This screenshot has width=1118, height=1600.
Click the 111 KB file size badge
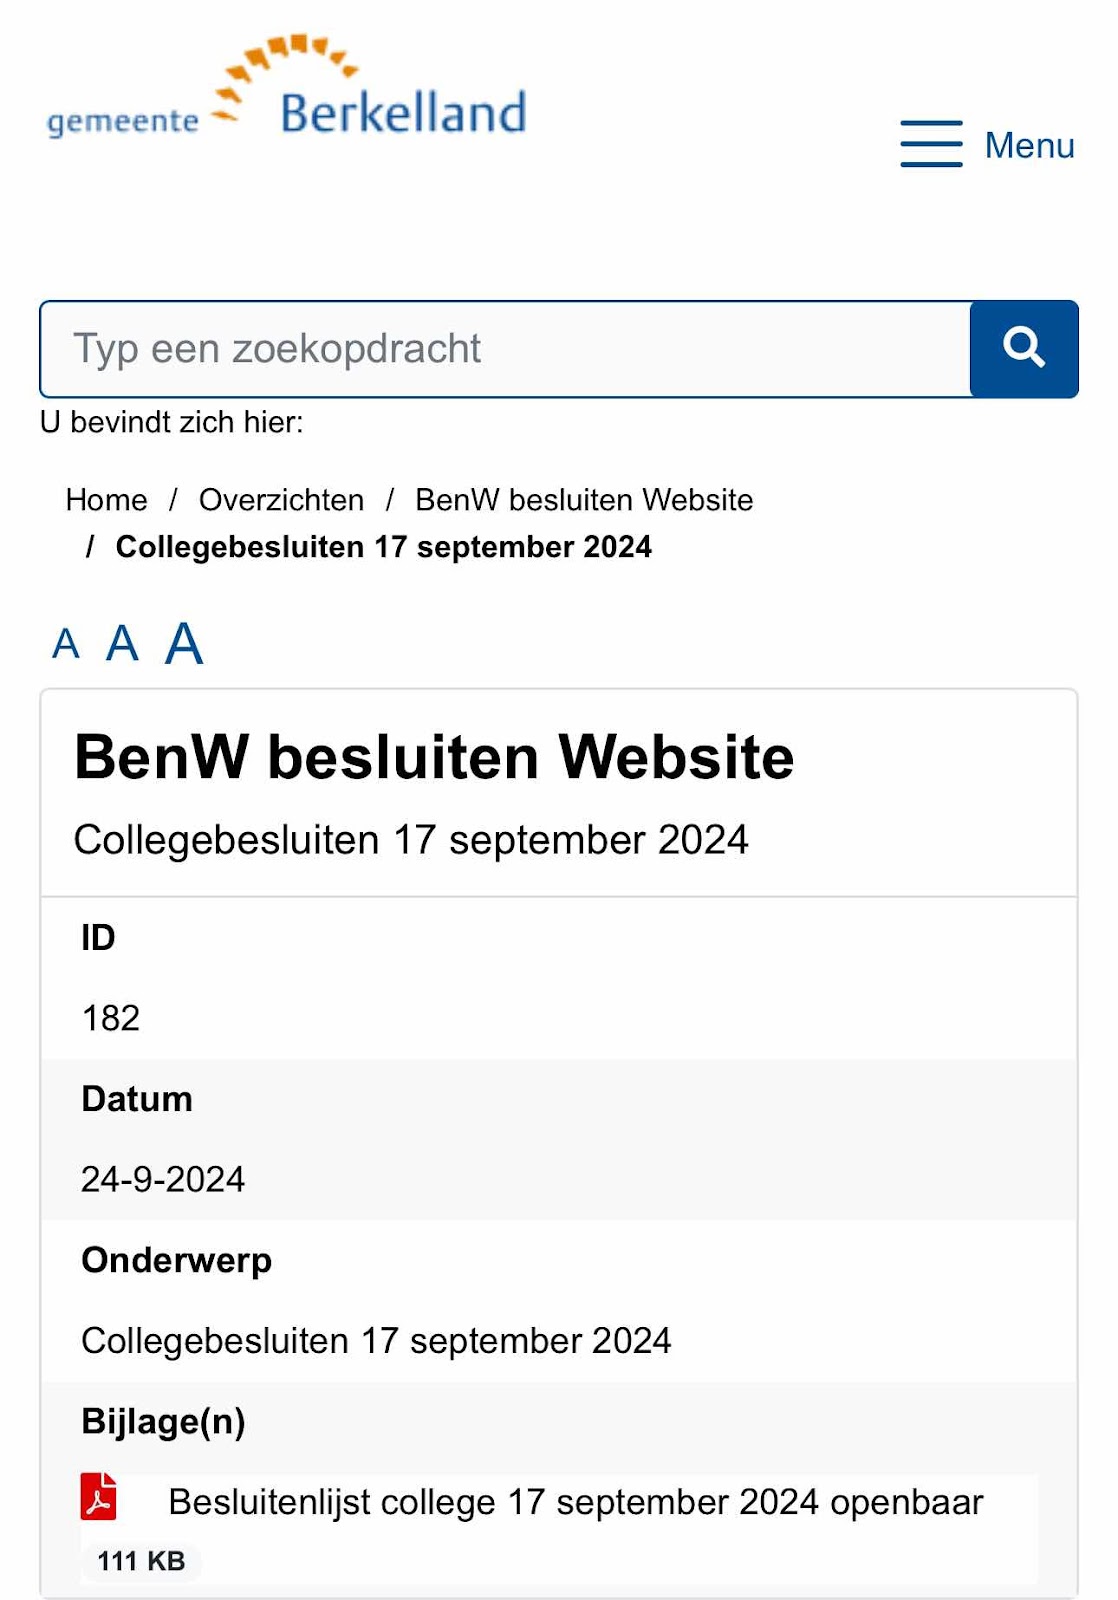[141, 1561]
